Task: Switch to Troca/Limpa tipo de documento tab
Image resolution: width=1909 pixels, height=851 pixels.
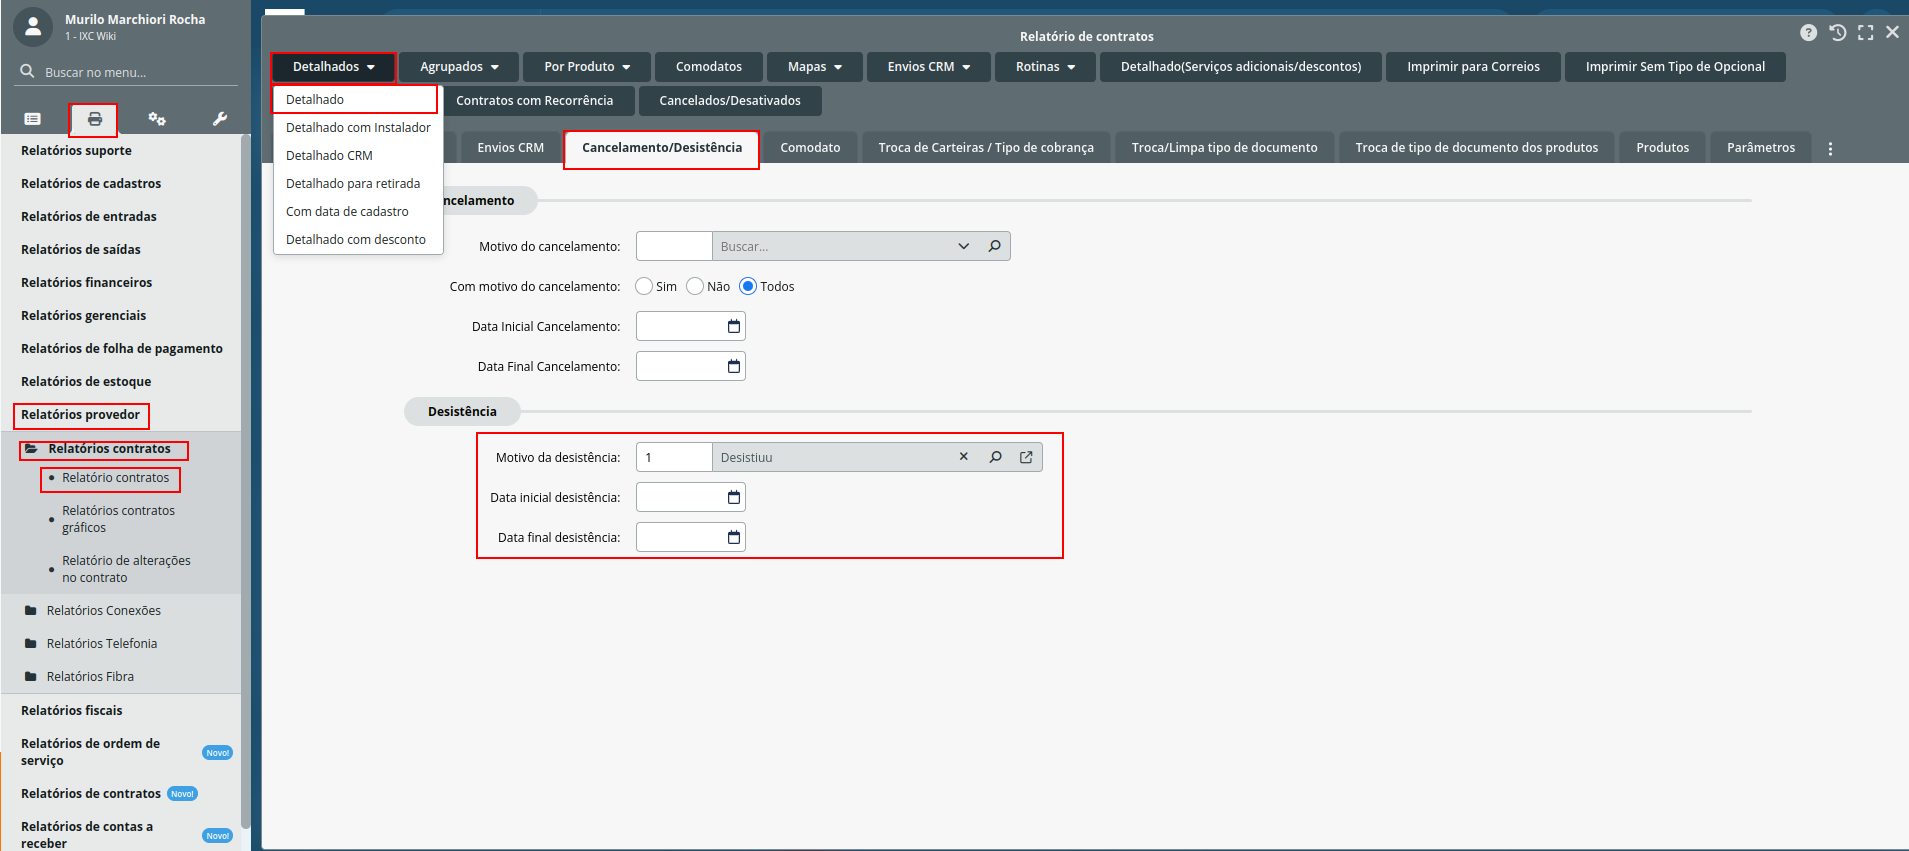Action: click(x=1224, y=148)
